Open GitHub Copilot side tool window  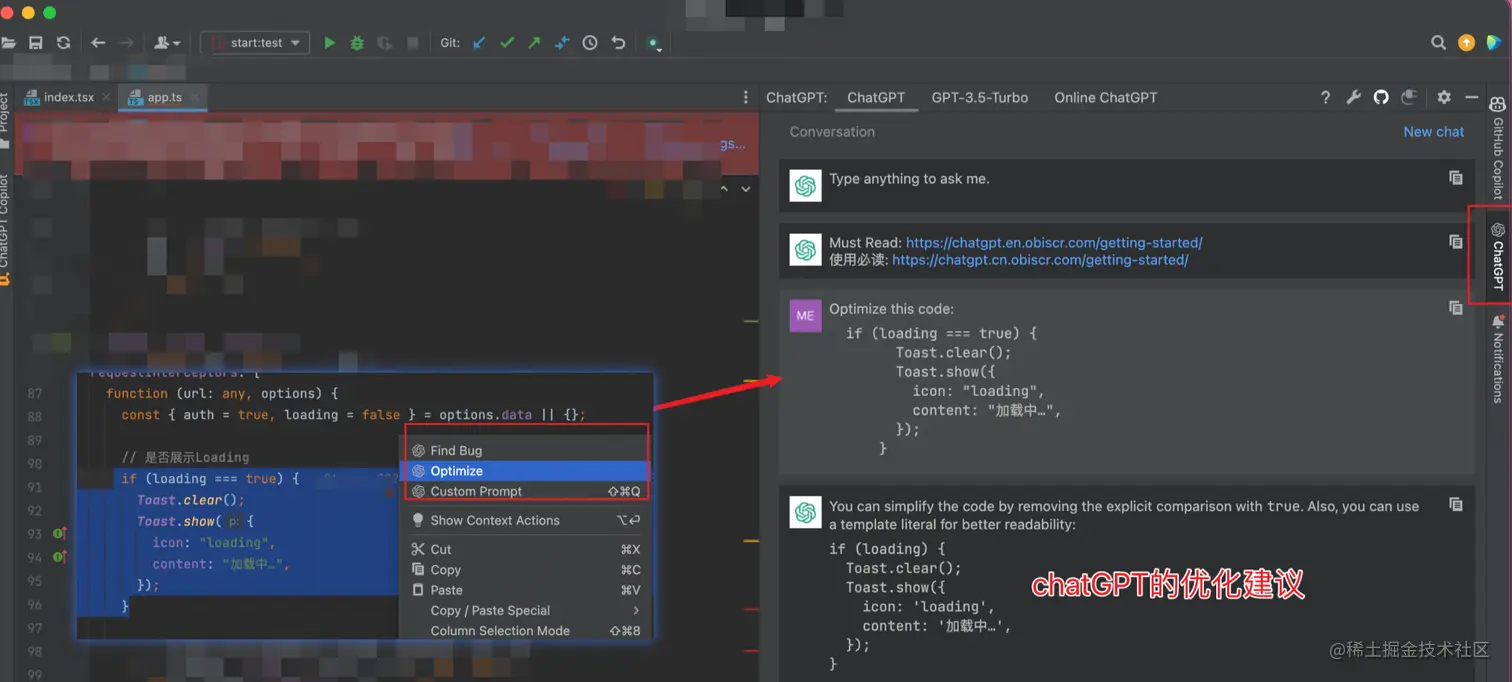[1497, 147]
